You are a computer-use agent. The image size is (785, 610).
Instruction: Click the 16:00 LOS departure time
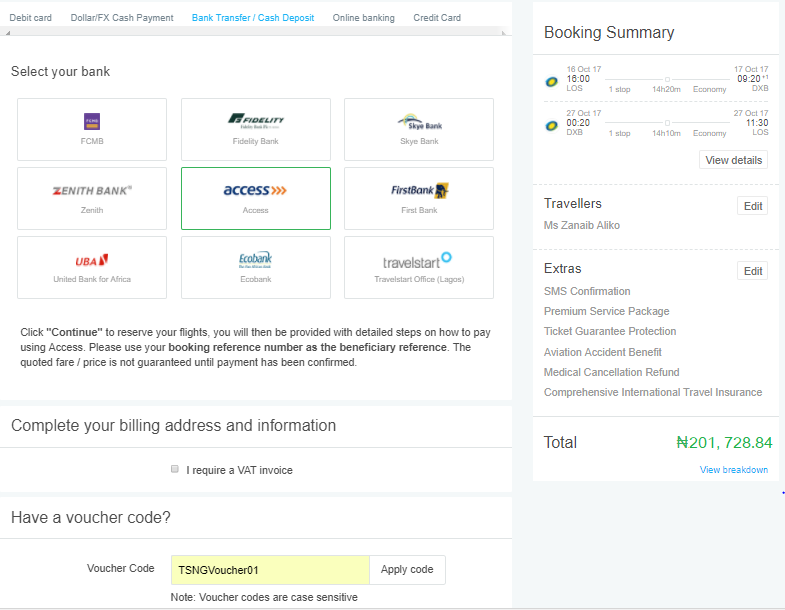pos(578,79)
